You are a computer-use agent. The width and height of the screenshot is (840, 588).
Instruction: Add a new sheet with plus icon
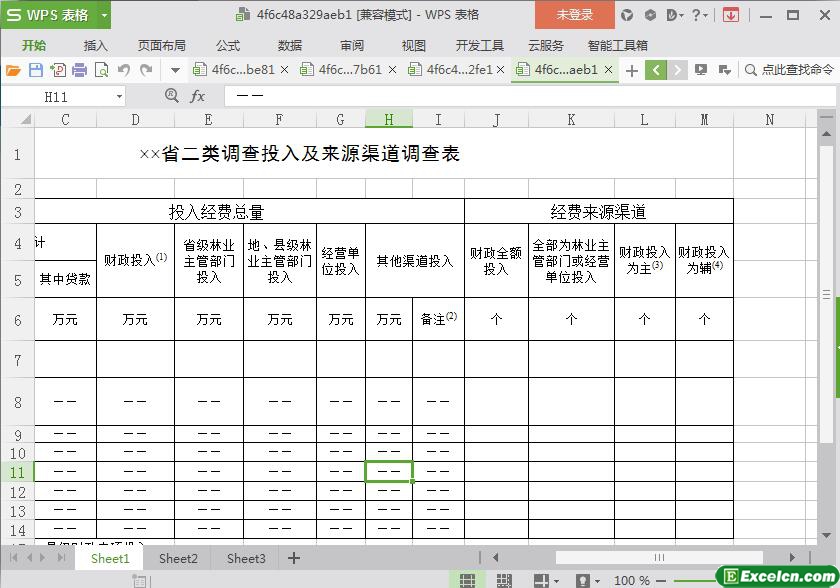(293, 558)
